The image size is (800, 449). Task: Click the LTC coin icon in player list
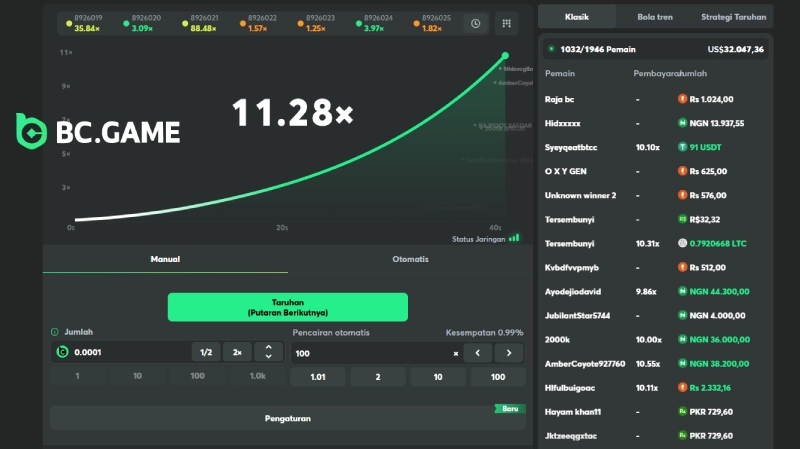tap(682, 243)
